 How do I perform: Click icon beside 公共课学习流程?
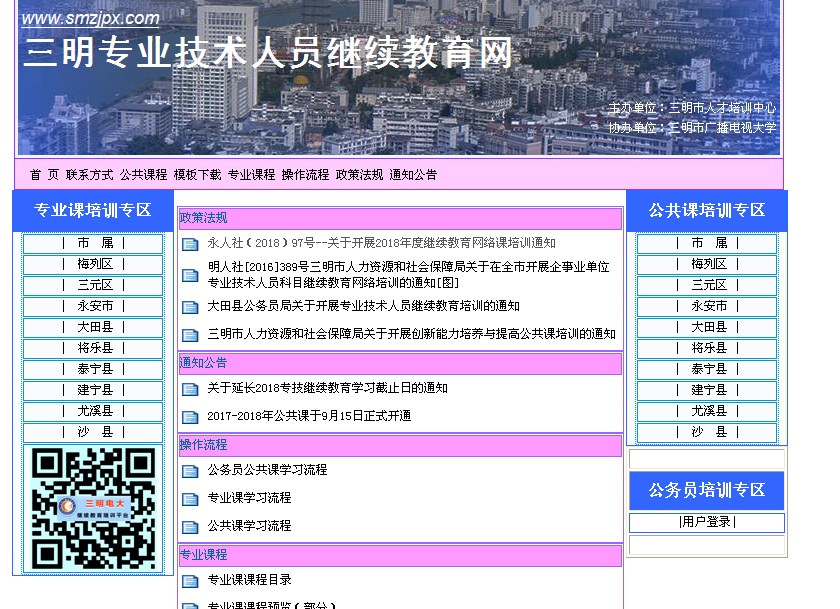[190, 527]
